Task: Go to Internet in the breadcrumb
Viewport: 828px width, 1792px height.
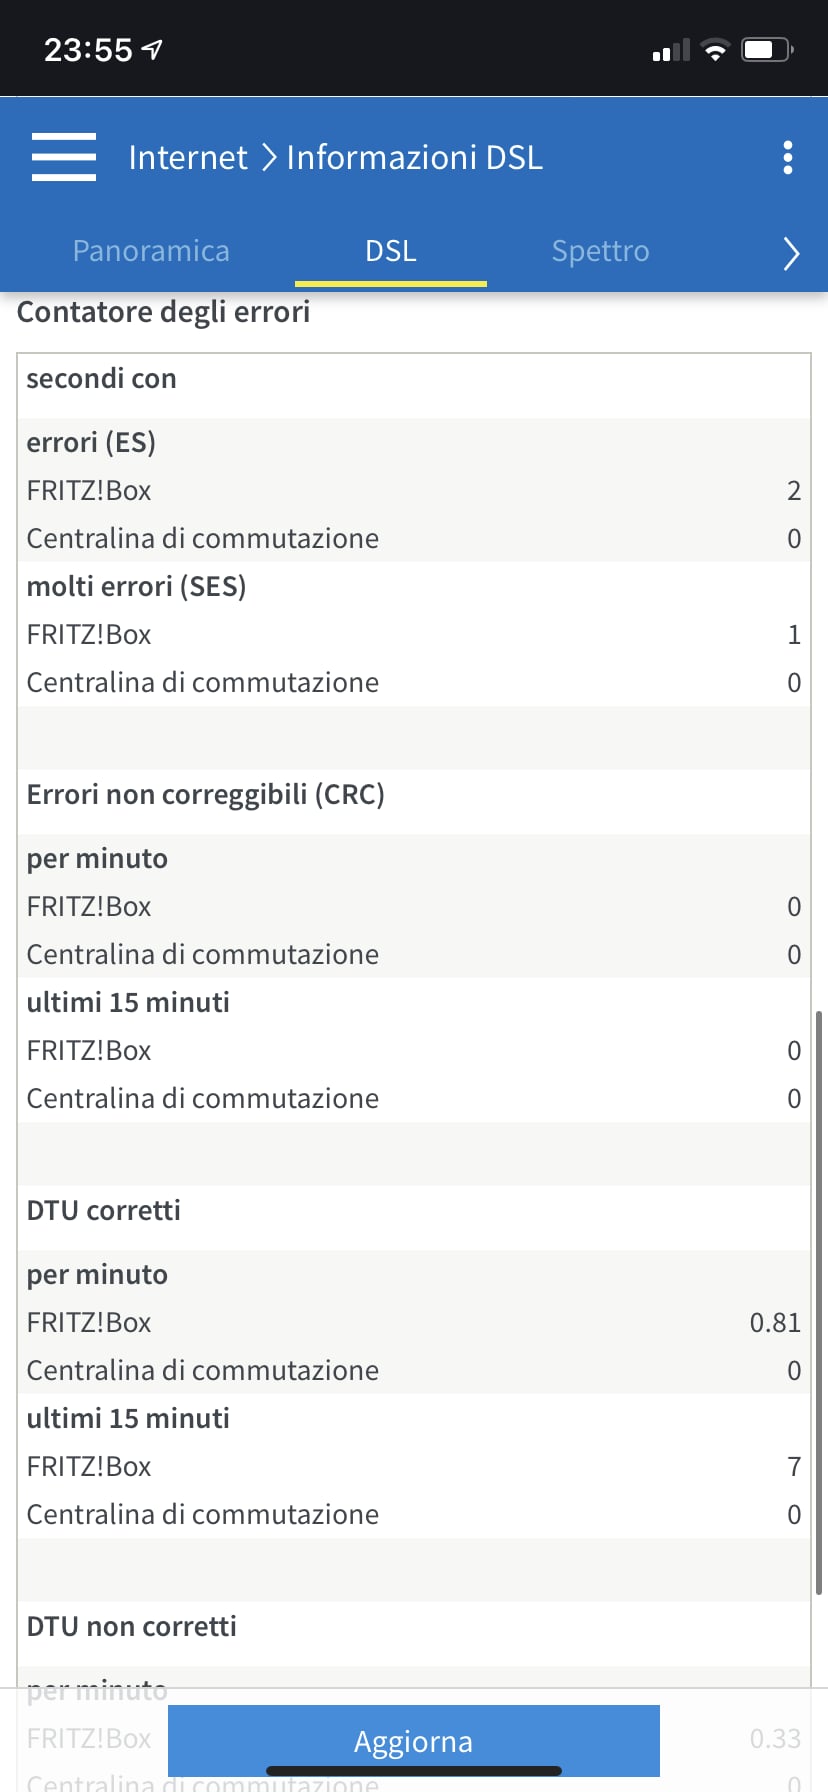Action: point(188,157)
